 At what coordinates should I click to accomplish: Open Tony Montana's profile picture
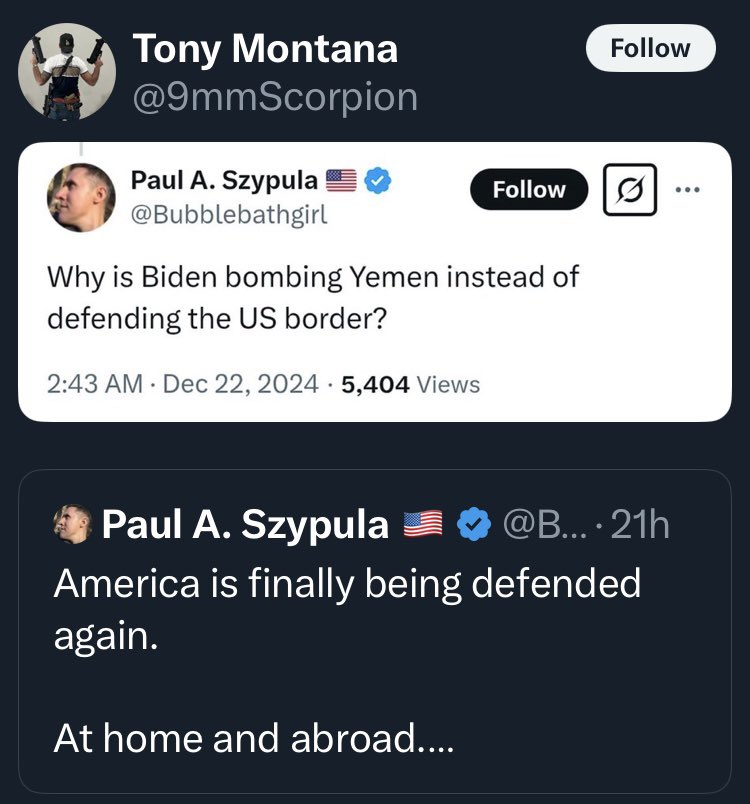[67, 72]
